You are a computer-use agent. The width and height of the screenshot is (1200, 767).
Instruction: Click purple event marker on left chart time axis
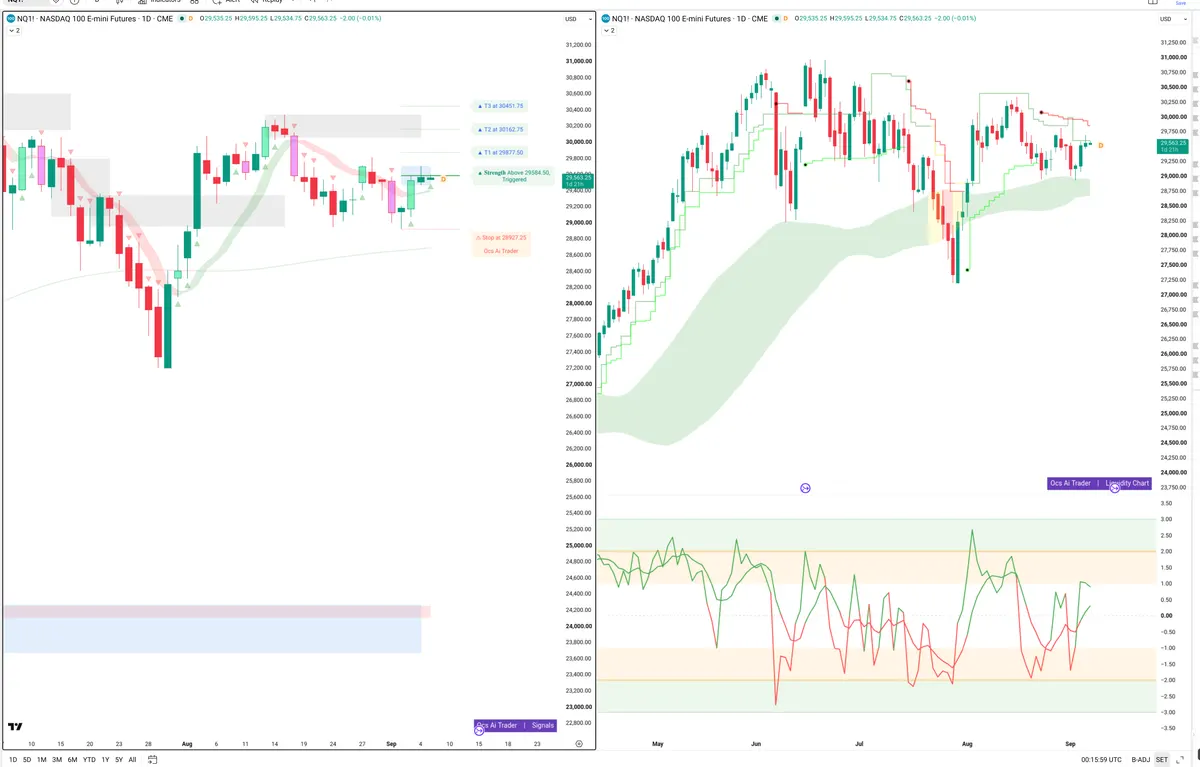click(479, 731)
